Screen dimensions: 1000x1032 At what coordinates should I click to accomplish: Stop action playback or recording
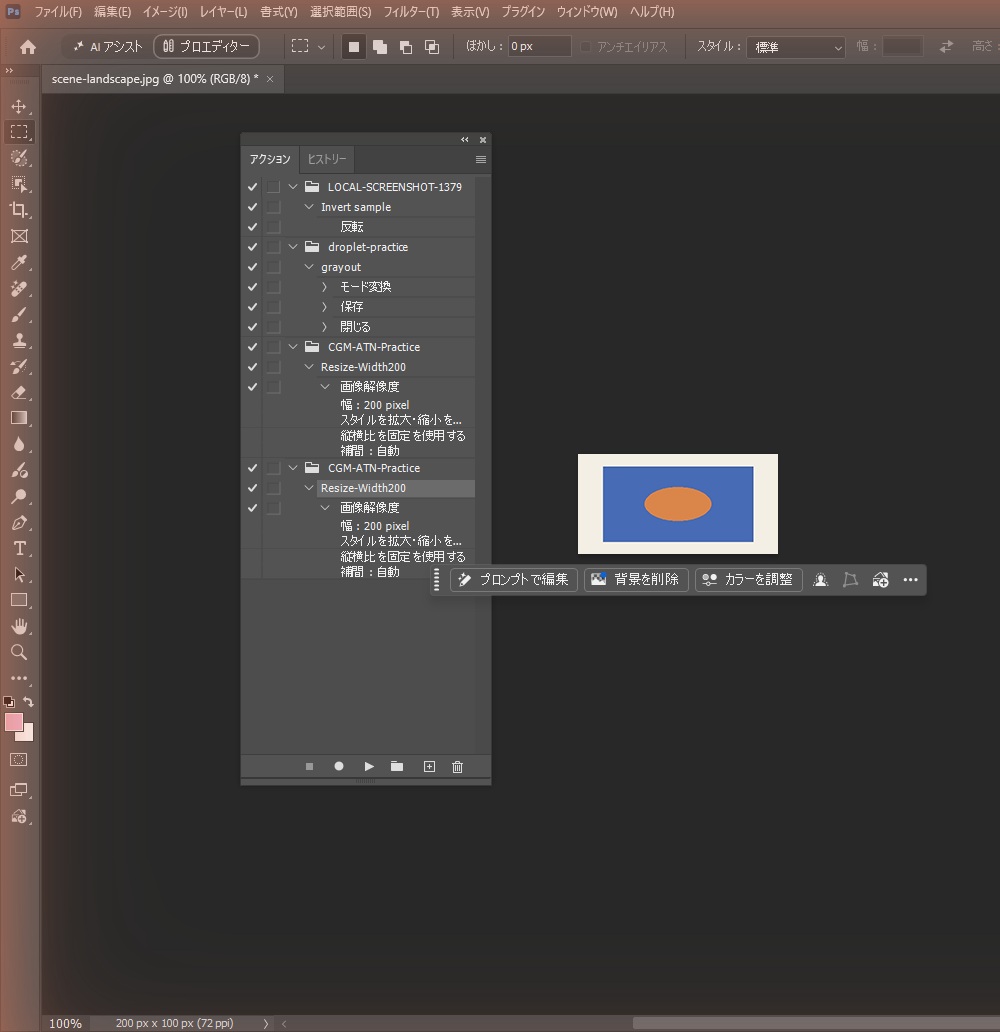pos(309,767)
